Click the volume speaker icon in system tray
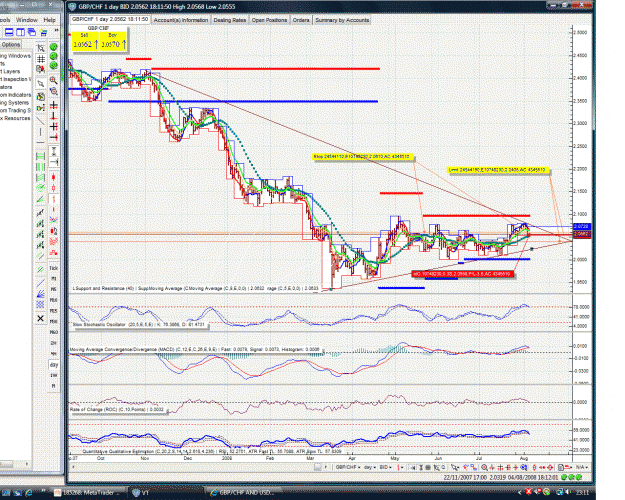 pyautogui.click(x=567, y=492)
